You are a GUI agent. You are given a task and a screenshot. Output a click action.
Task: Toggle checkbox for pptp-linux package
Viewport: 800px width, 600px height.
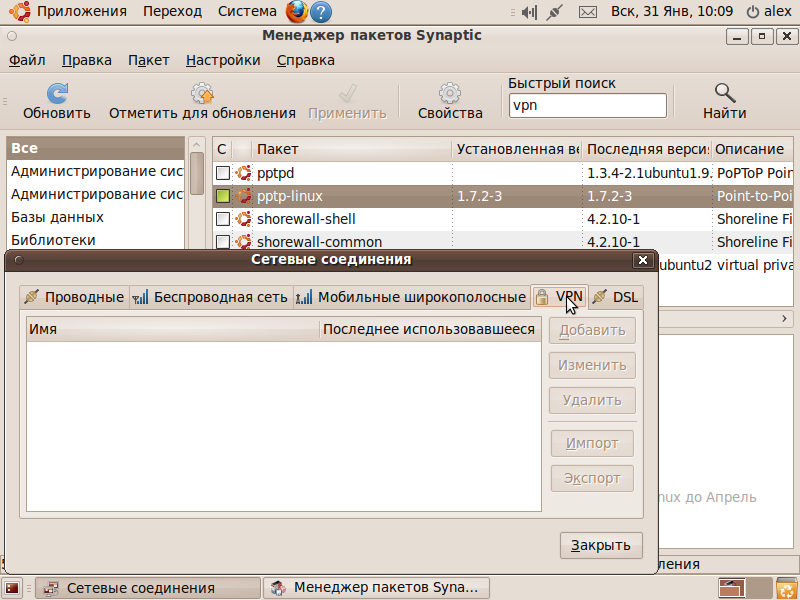(223, 196)
